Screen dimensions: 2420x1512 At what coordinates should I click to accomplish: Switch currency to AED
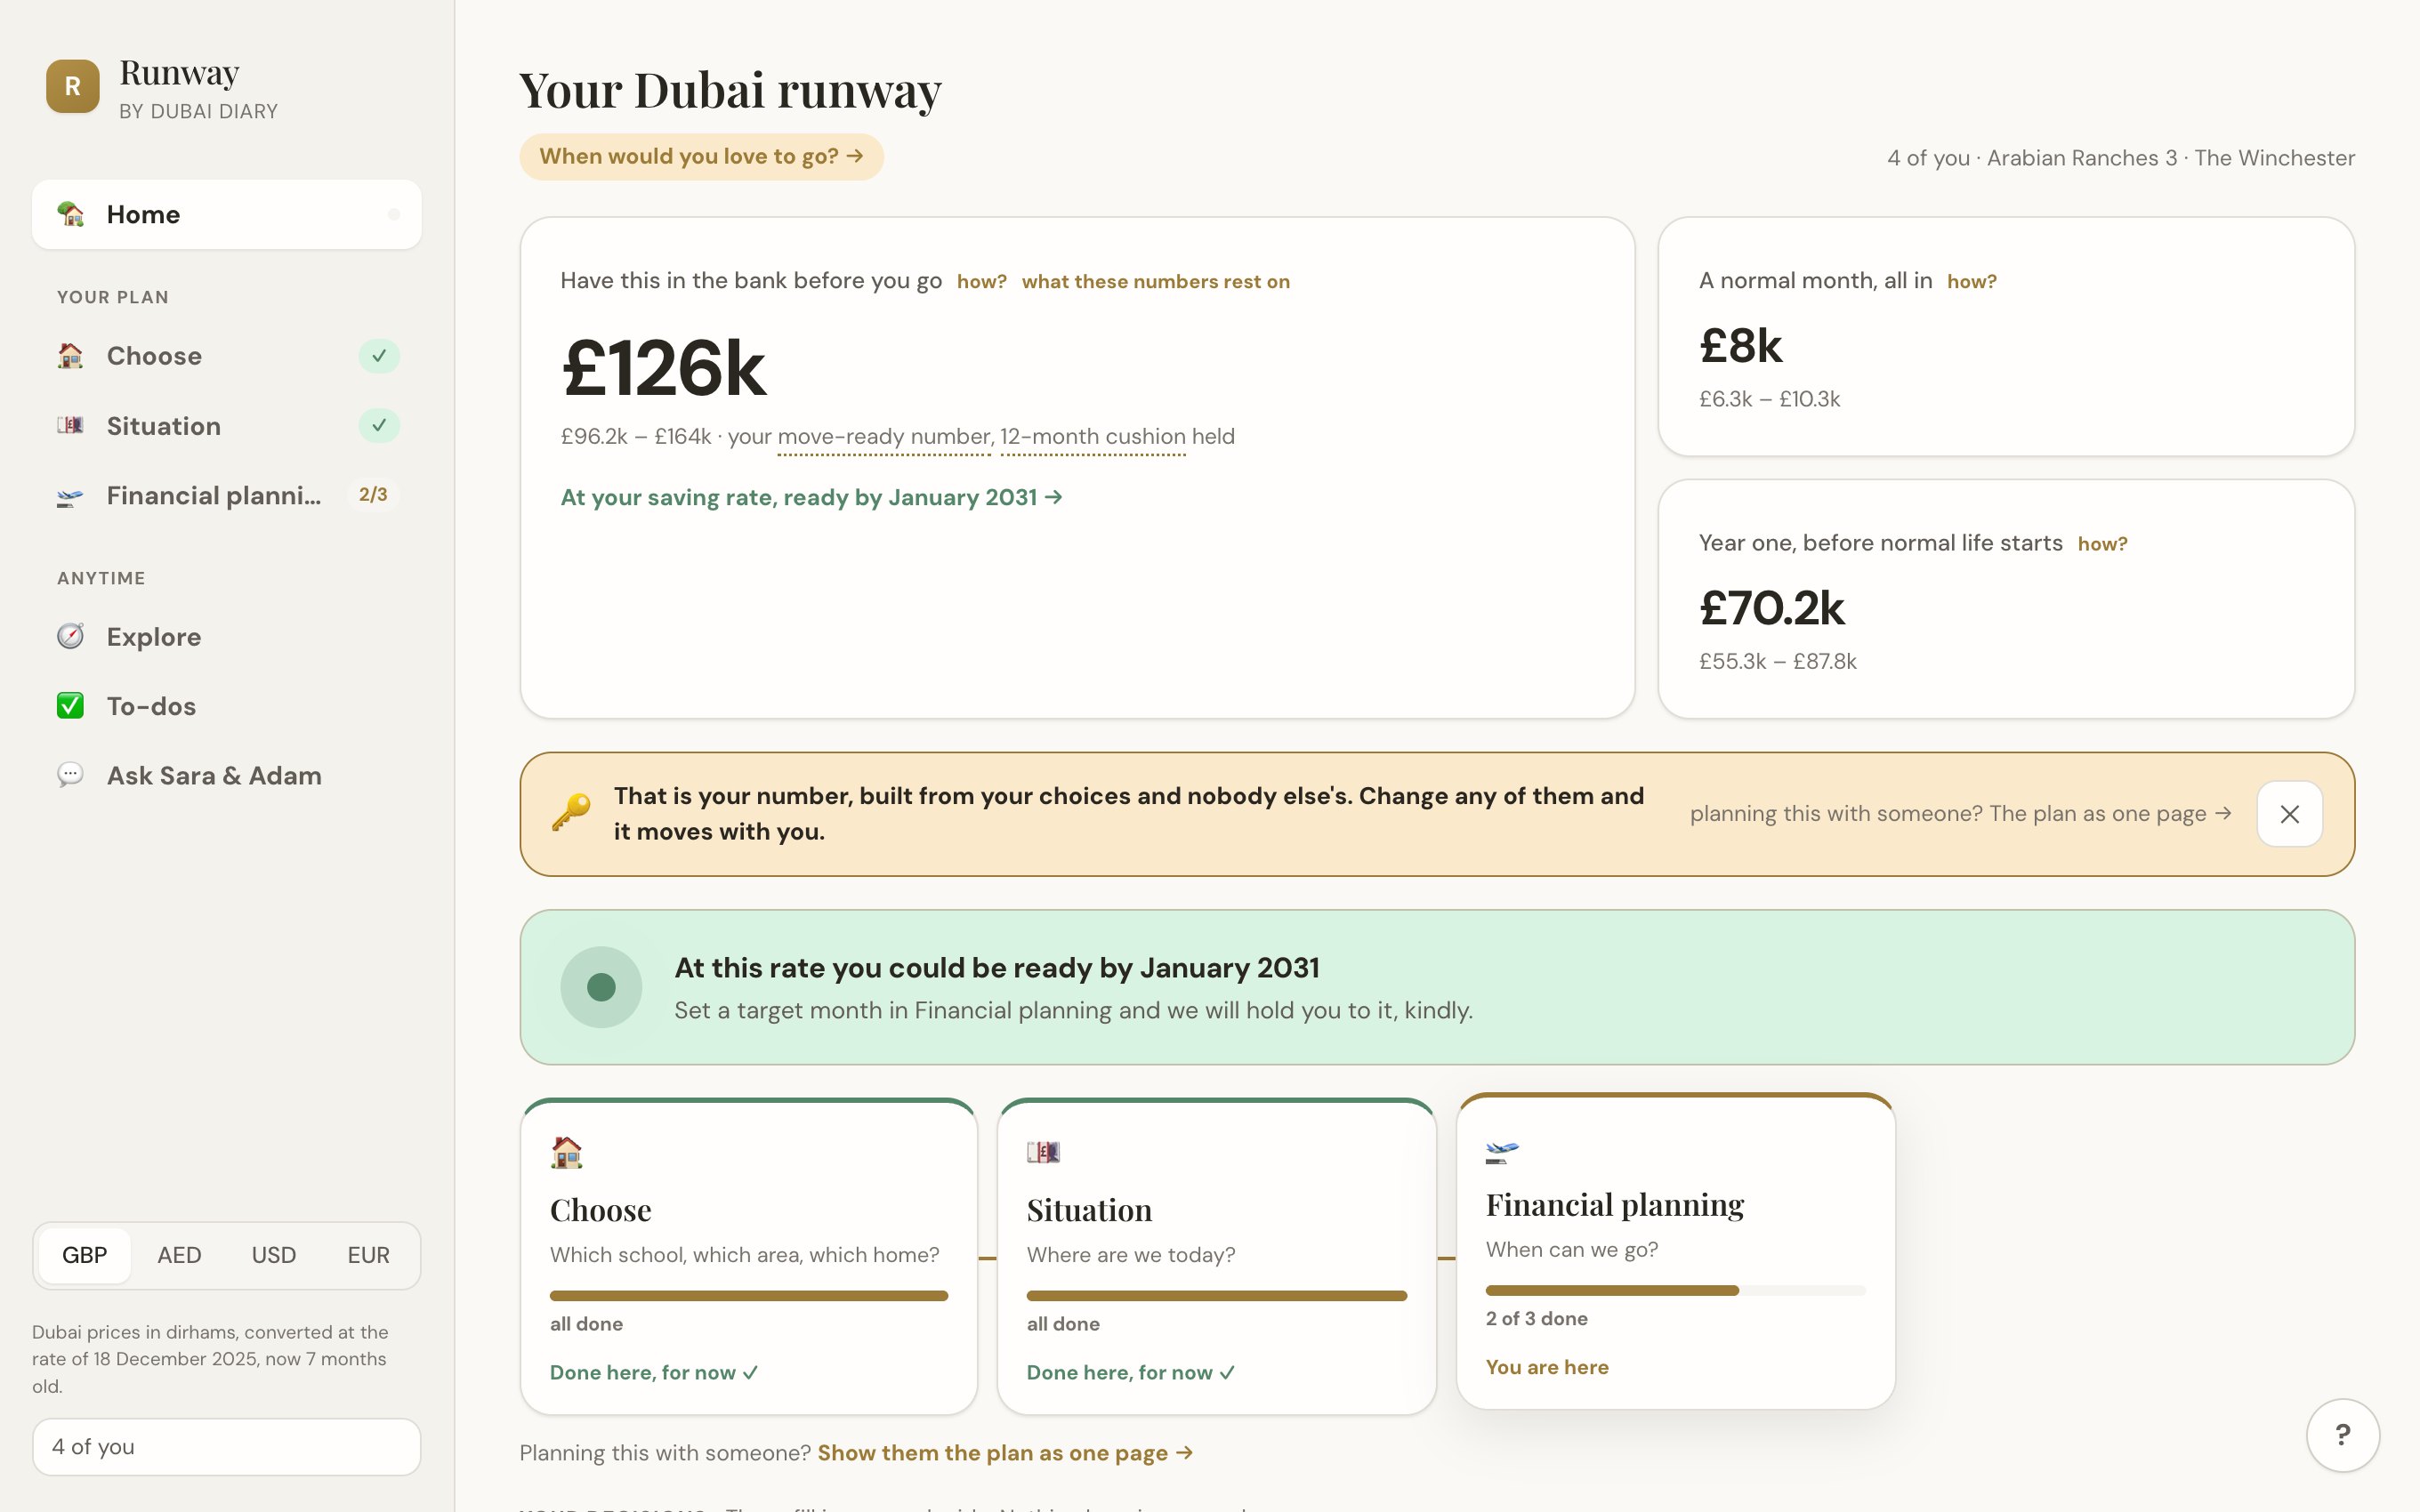(x=179, y=1255)
